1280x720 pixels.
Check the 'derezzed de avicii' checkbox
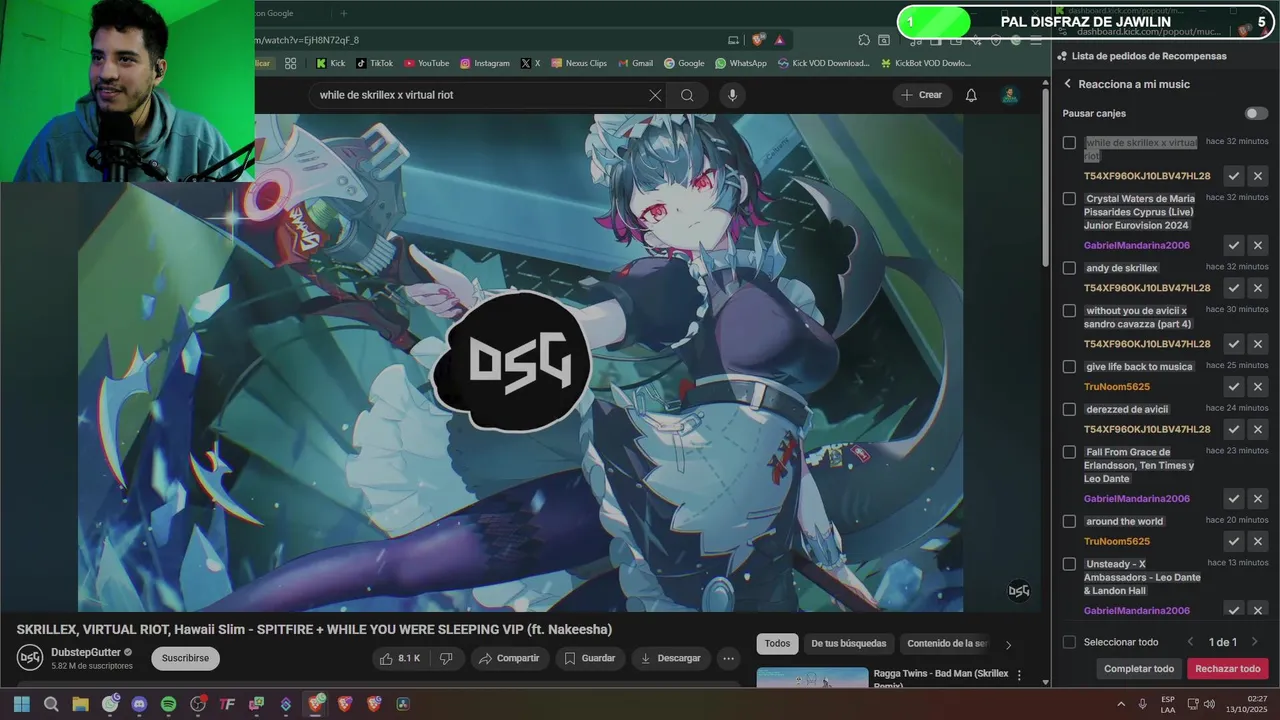pos(1069,409)
